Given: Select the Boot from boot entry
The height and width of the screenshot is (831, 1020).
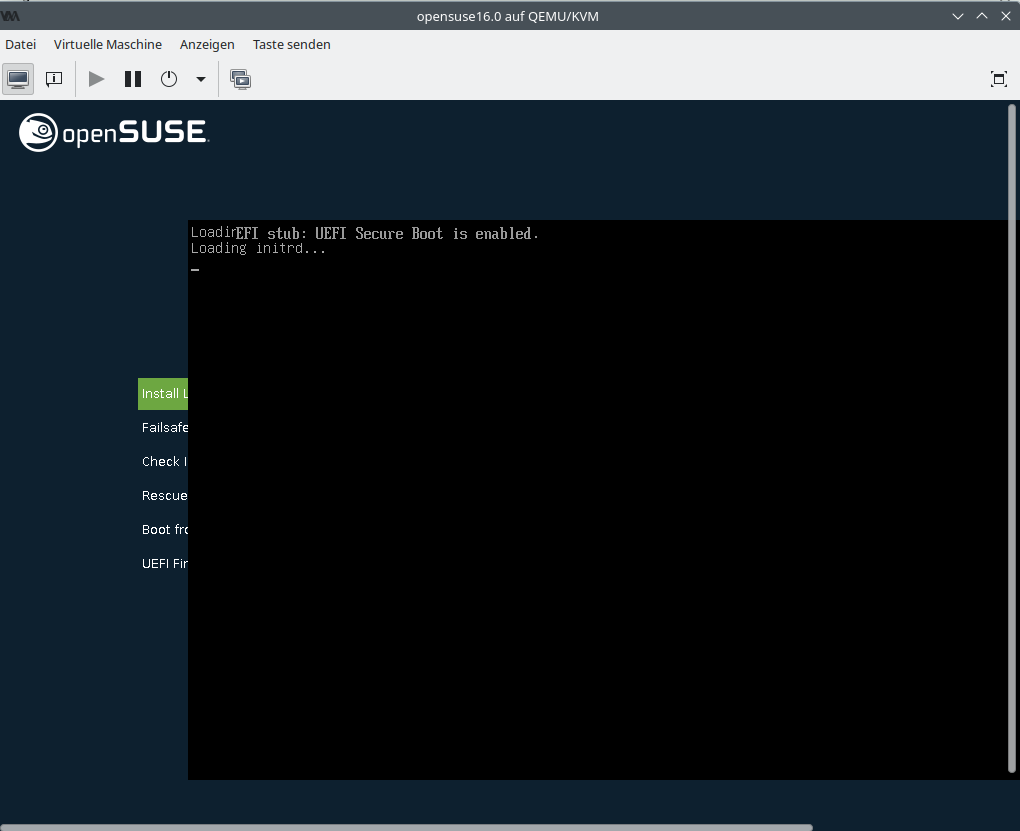Looking at the screenshot, I should click(165, 530).
